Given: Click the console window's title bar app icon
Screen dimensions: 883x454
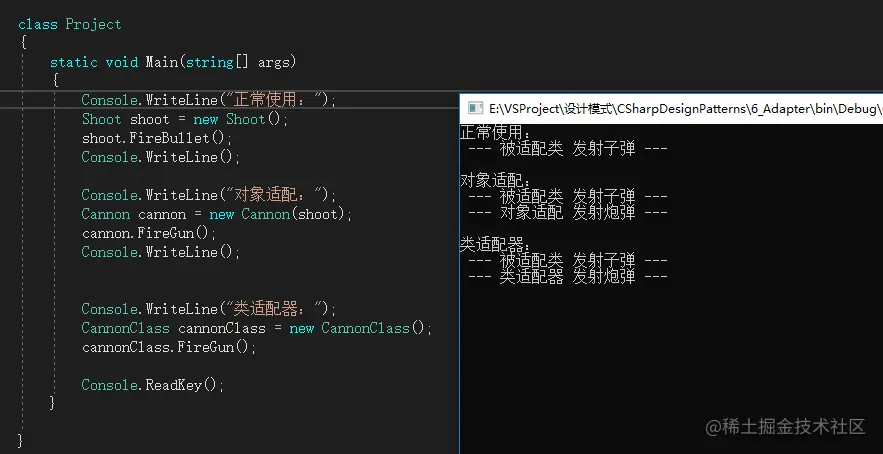Looking at the screenshot, I should pos(476,108).
